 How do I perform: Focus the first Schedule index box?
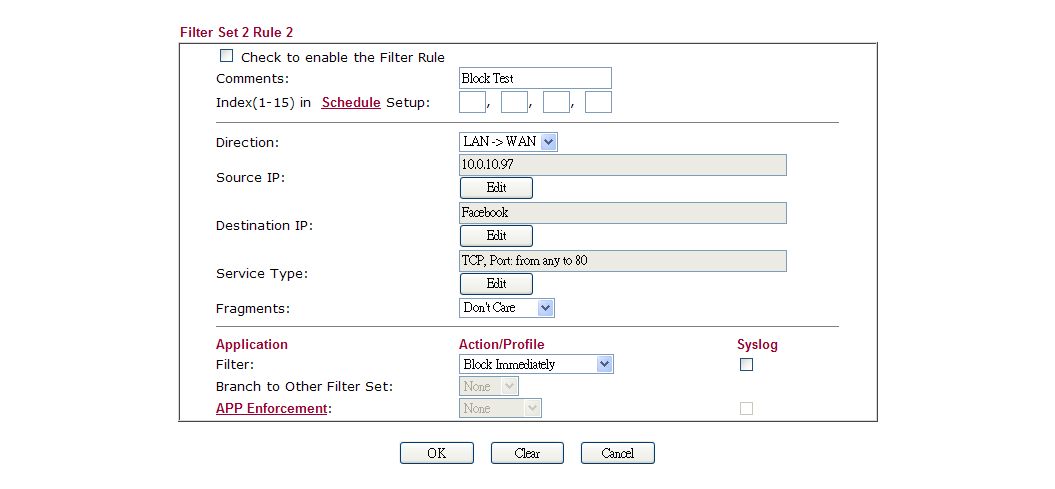[472, 102]
